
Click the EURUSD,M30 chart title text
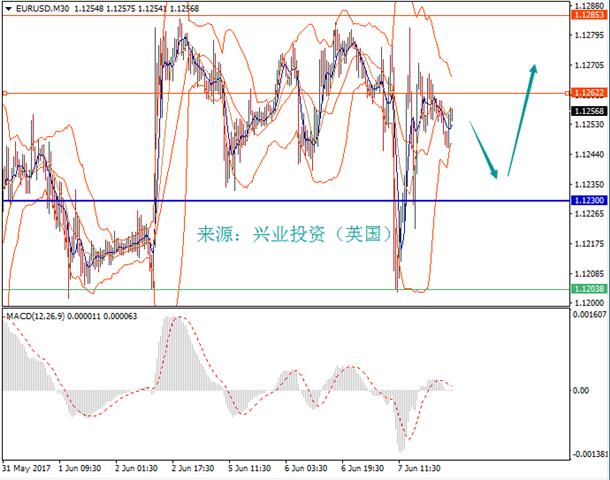point(43,9)
